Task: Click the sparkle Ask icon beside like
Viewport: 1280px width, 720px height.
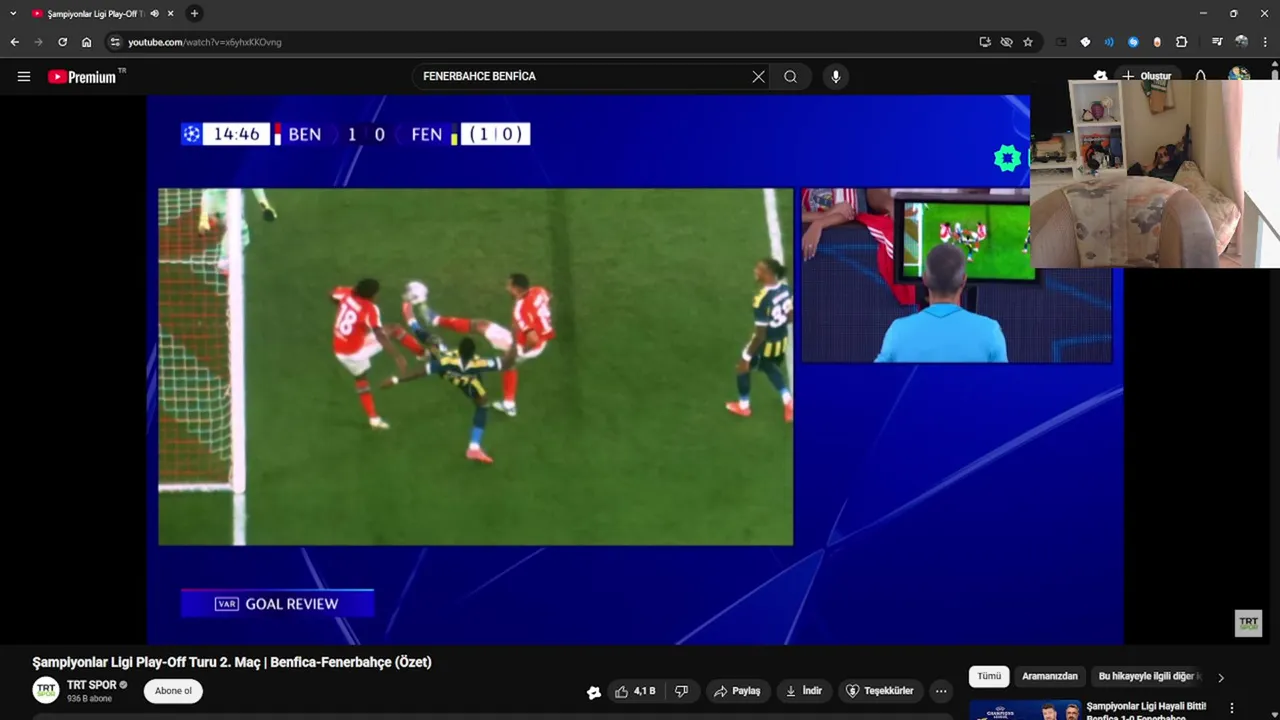Action: 594,692
